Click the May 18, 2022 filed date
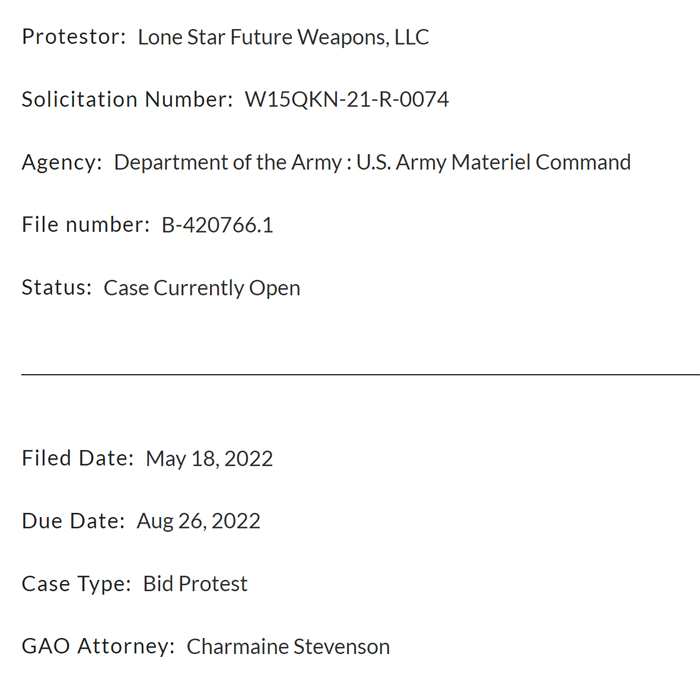This screenshot has height=689, width=700. pos(209,459)
